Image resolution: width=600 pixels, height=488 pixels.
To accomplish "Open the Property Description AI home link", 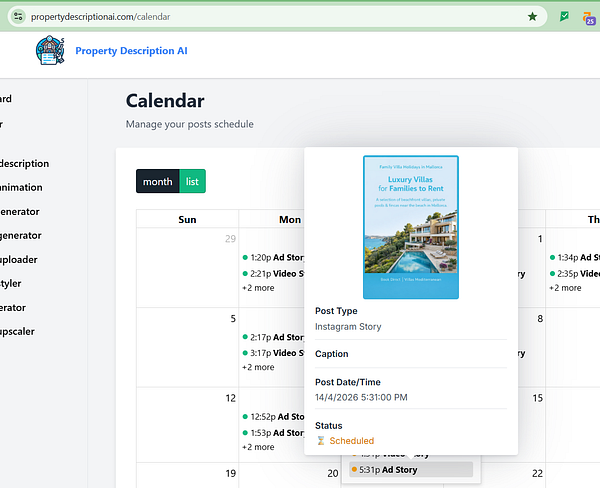I will point(131,51).
